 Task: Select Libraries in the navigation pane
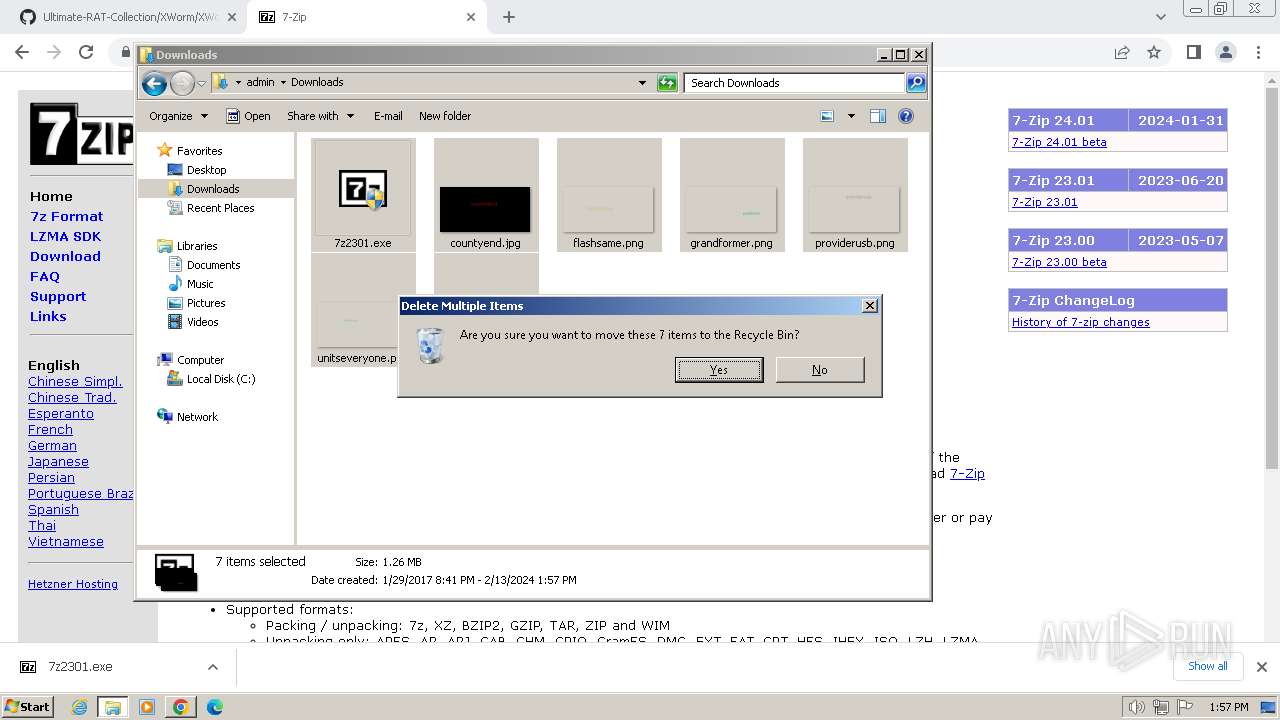187,246
